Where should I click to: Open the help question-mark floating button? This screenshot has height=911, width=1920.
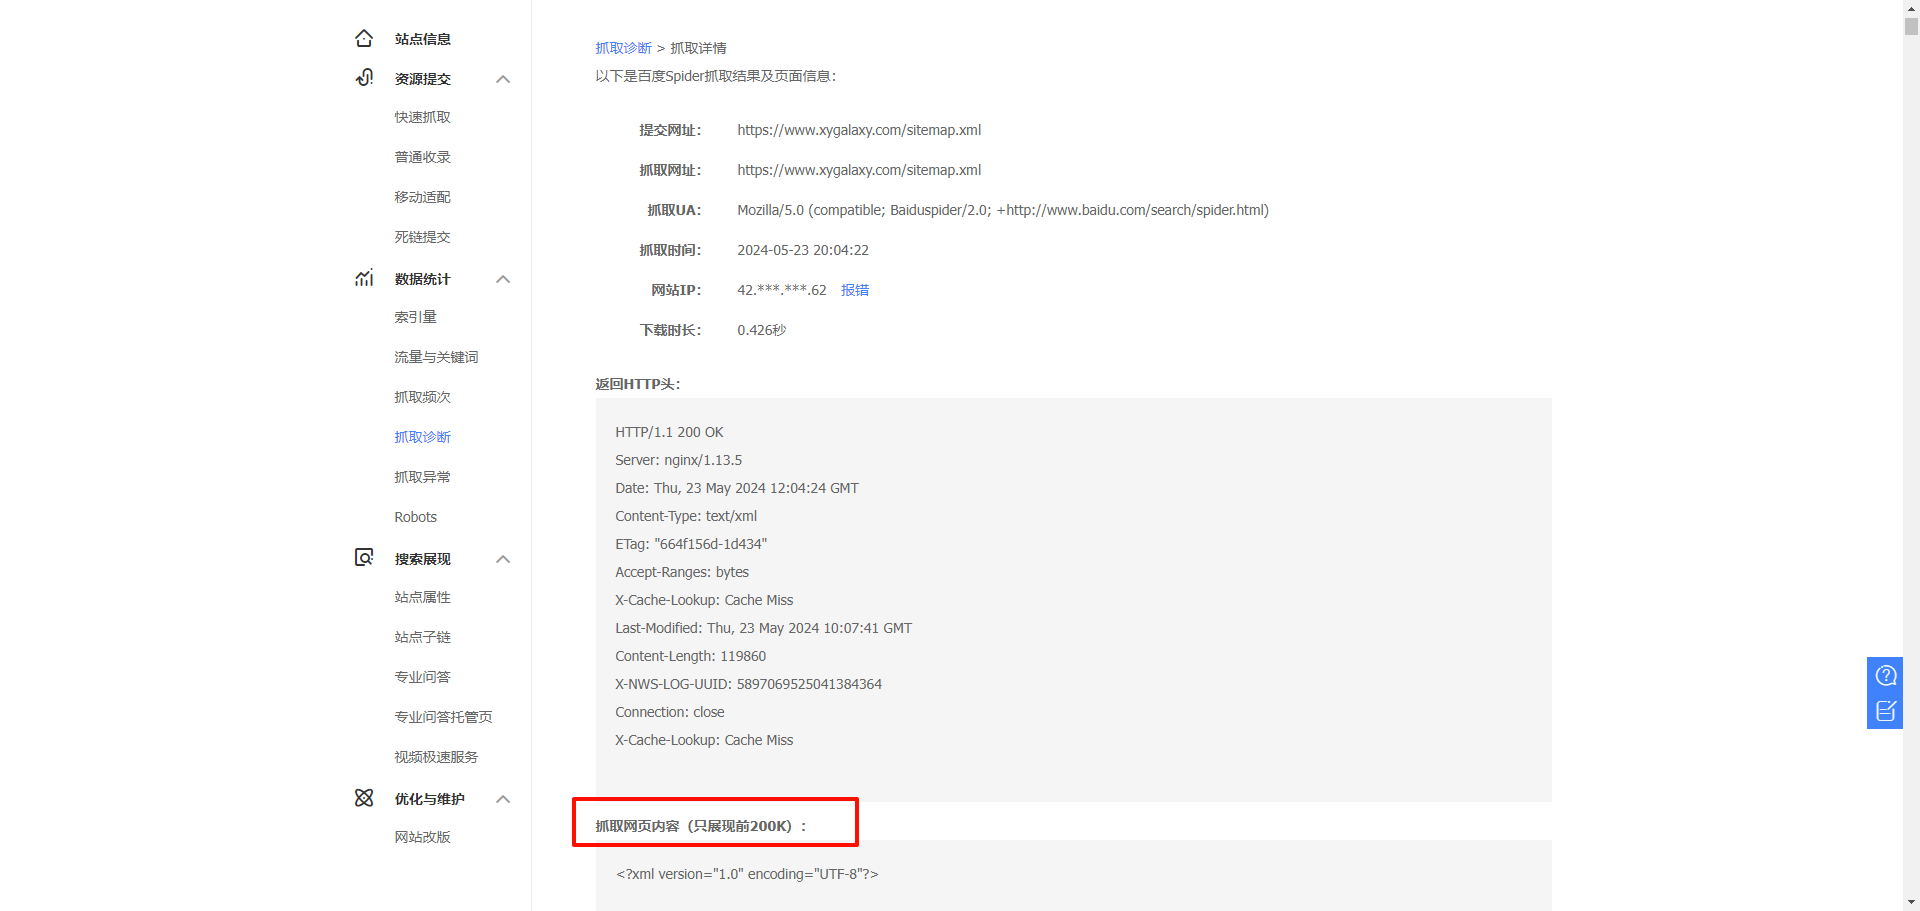pyautogui.click(x=1885, y=675)
